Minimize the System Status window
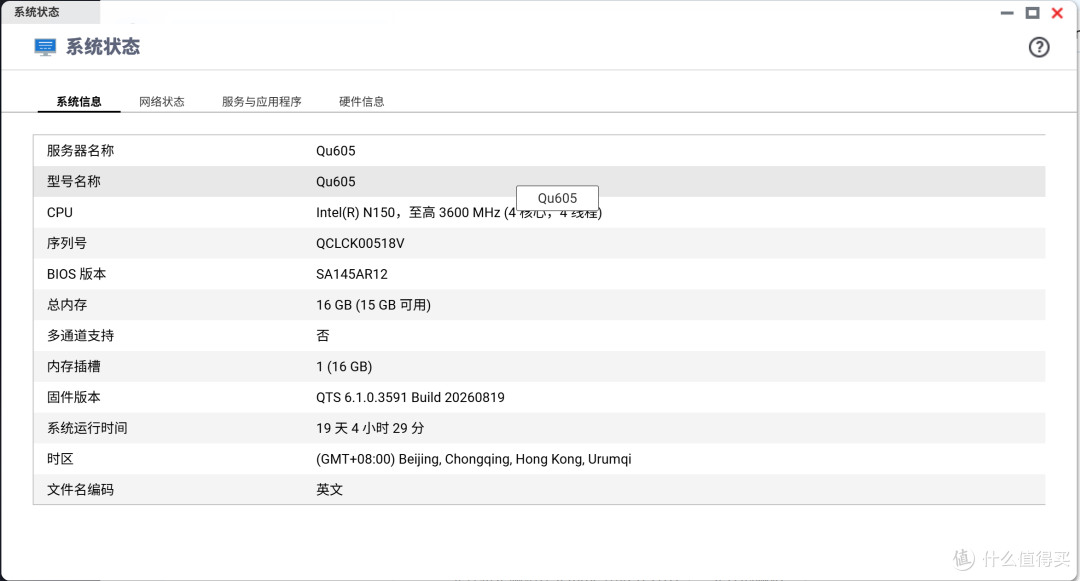 point(1007,13)
